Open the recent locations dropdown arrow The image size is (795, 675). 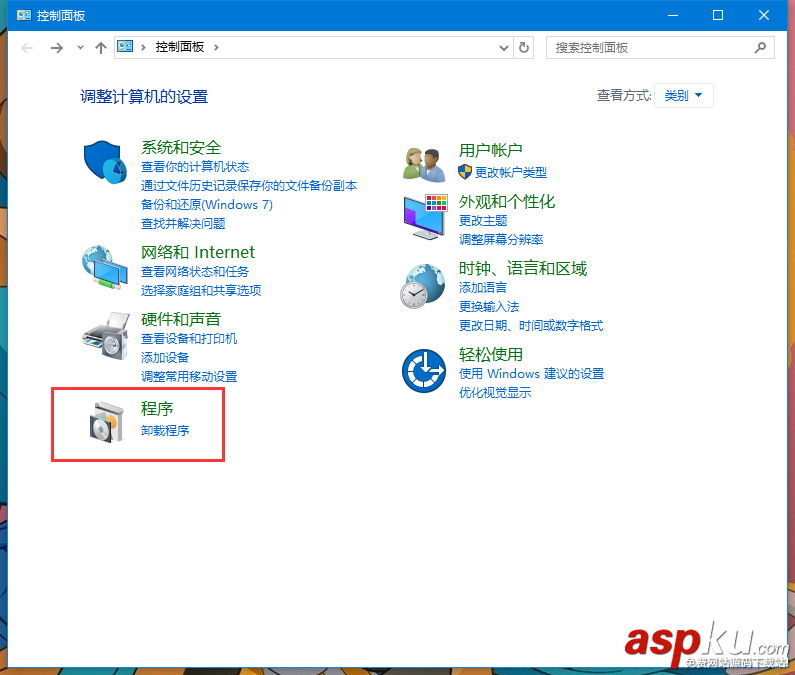(x=80, y=48)
